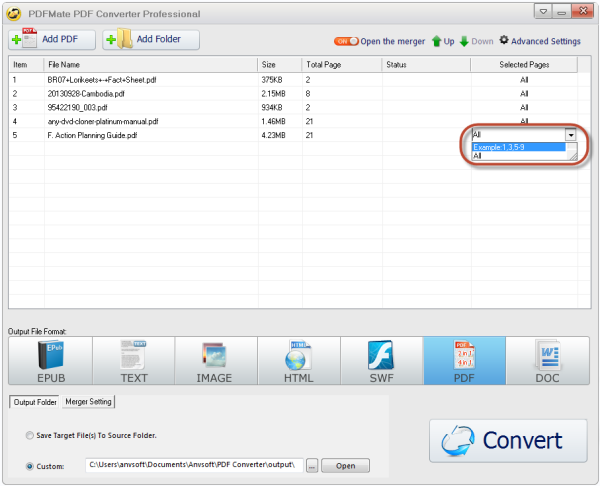Click Selected Pages All for row 1

tap(524, 80)
